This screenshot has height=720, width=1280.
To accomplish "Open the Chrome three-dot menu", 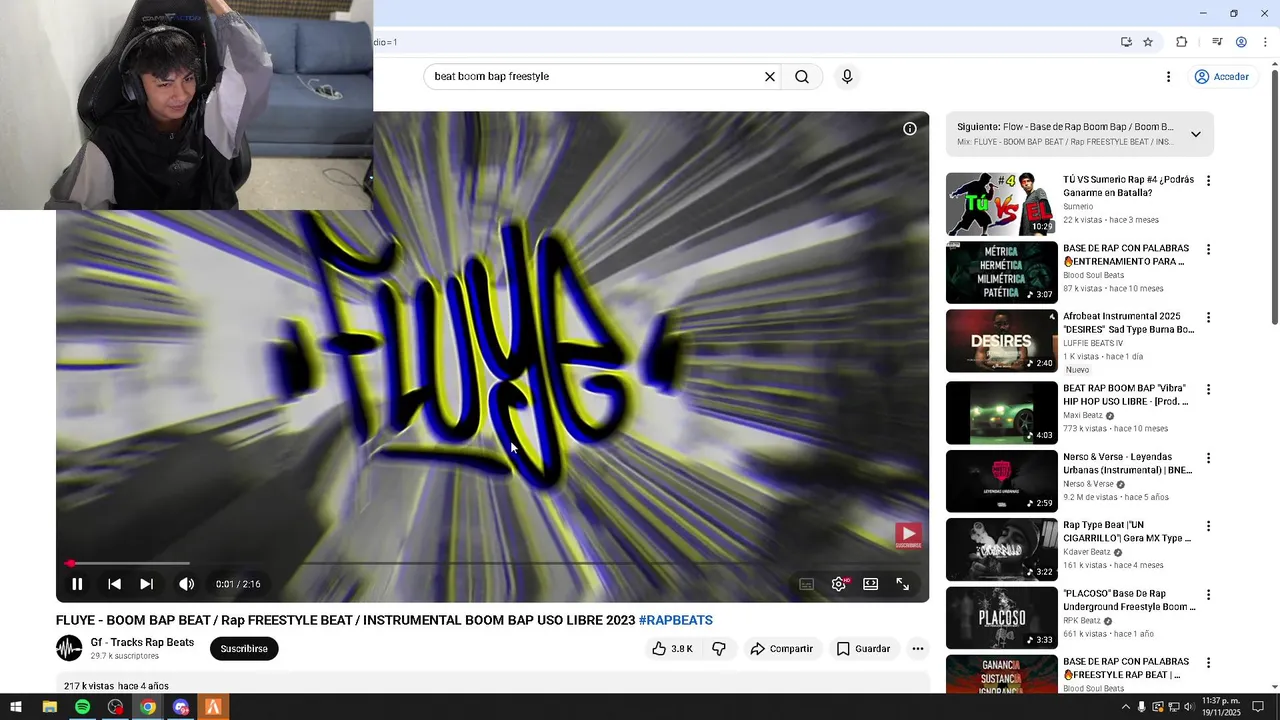I will (1265, 42).
